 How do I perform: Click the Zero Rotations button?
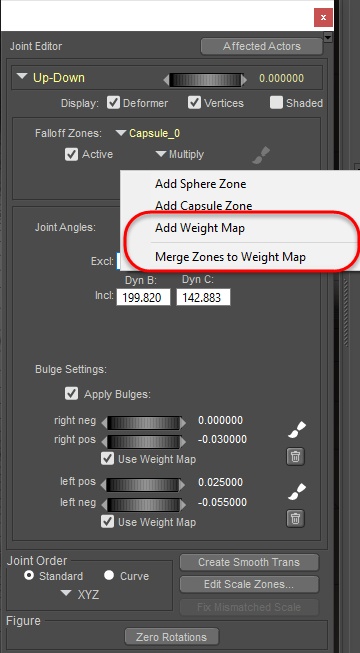click(x=171, y=637)
